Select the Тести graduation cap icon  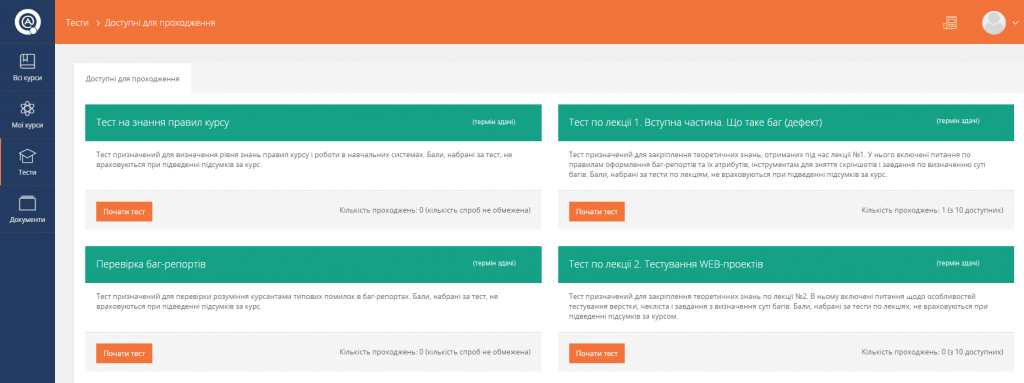click(x=27, y=156)
